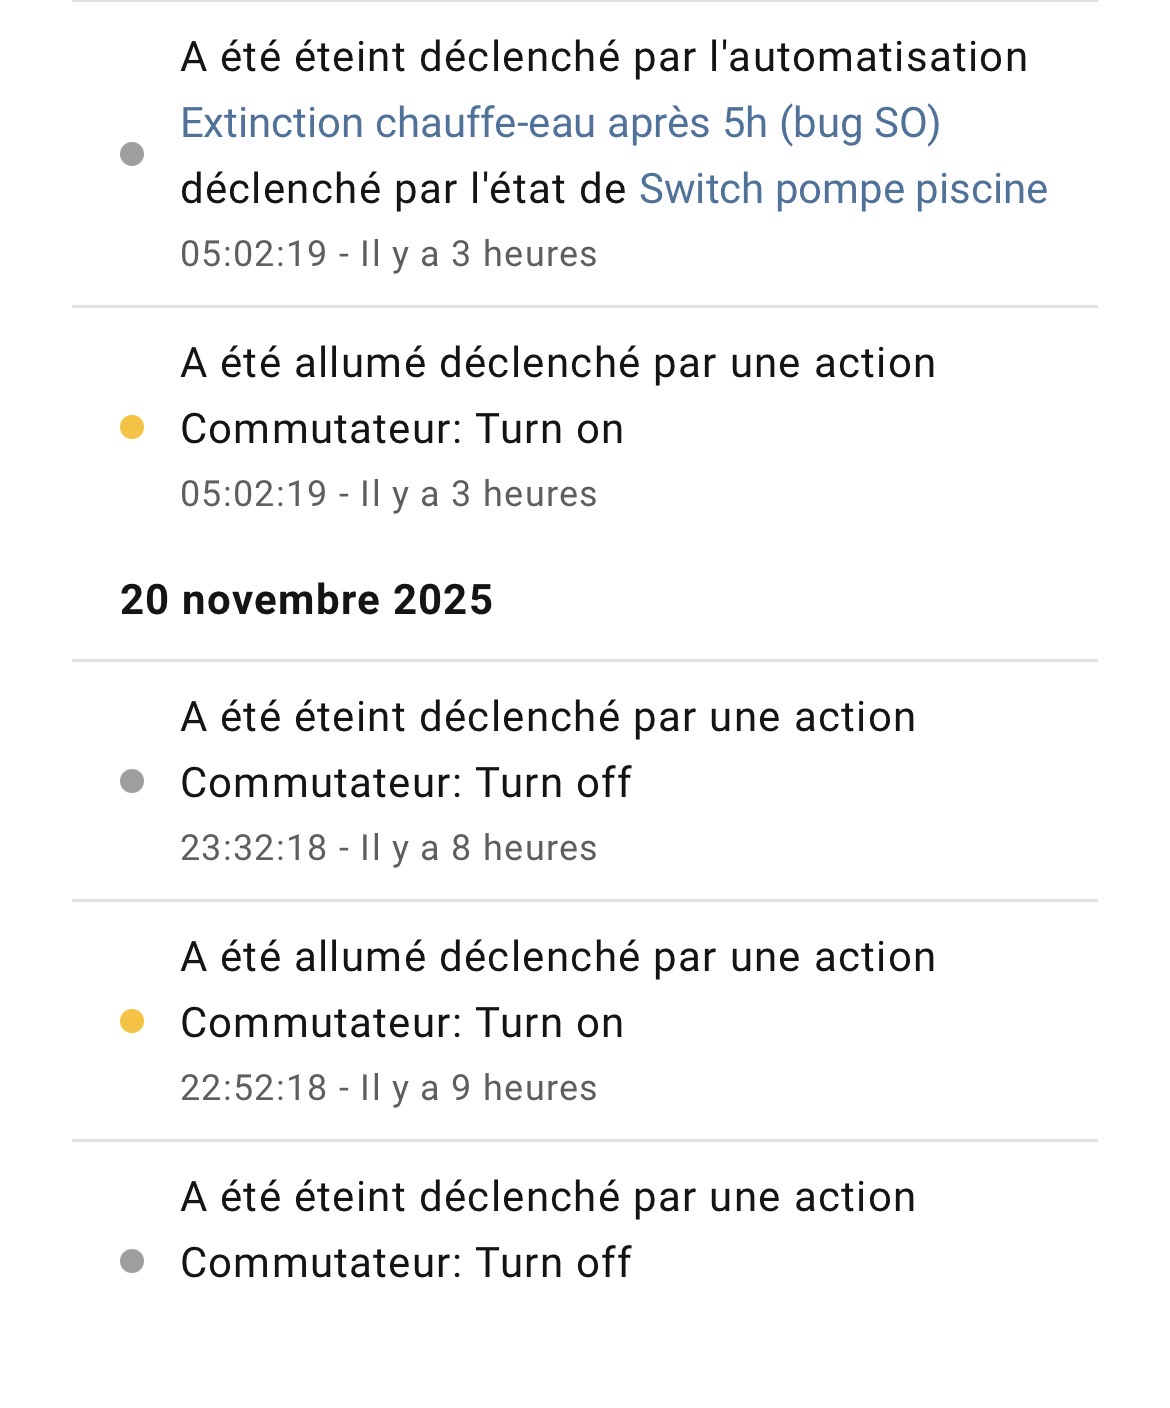Select "Commutateur: Turn off" in the 23:32:18 entry
Screen dimensions: 1170x1408
[x=405, y=783]
